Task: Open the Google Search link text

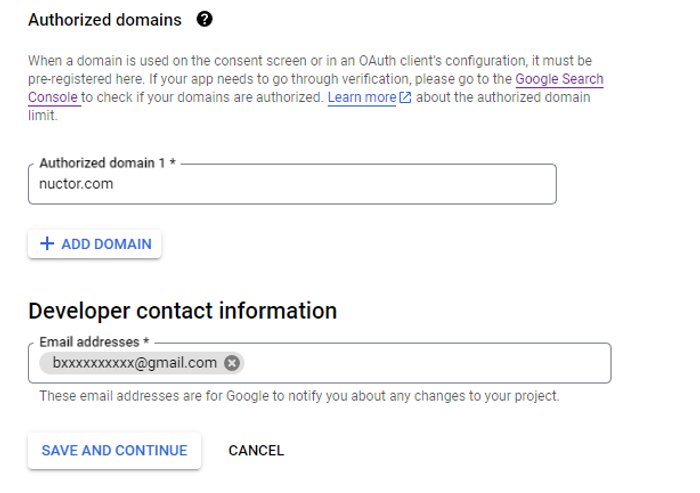Action: click(x=559, y=79)
